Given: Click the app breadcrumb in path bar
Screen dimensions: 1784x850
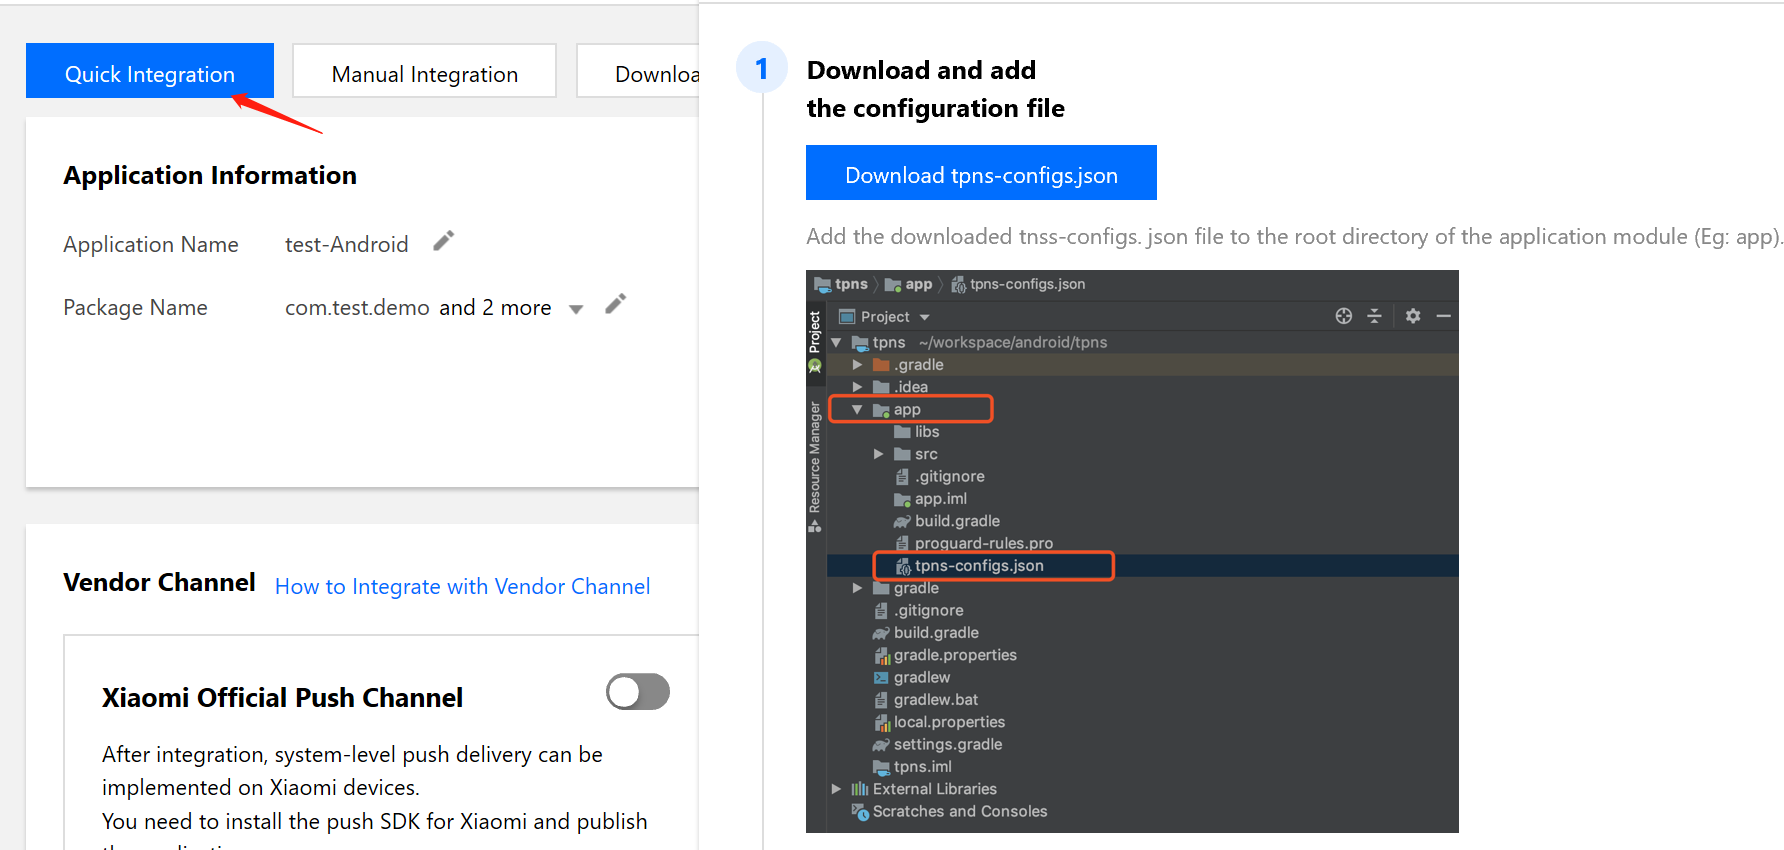Looking at the screenshot, I should click(x=918, y=284).
